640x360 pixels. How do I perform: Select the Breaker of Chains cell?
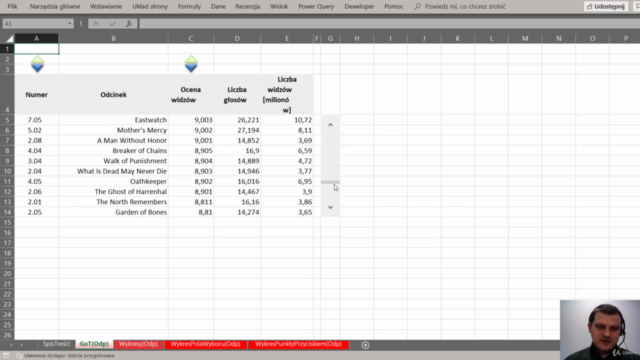[x=113, y=151]
